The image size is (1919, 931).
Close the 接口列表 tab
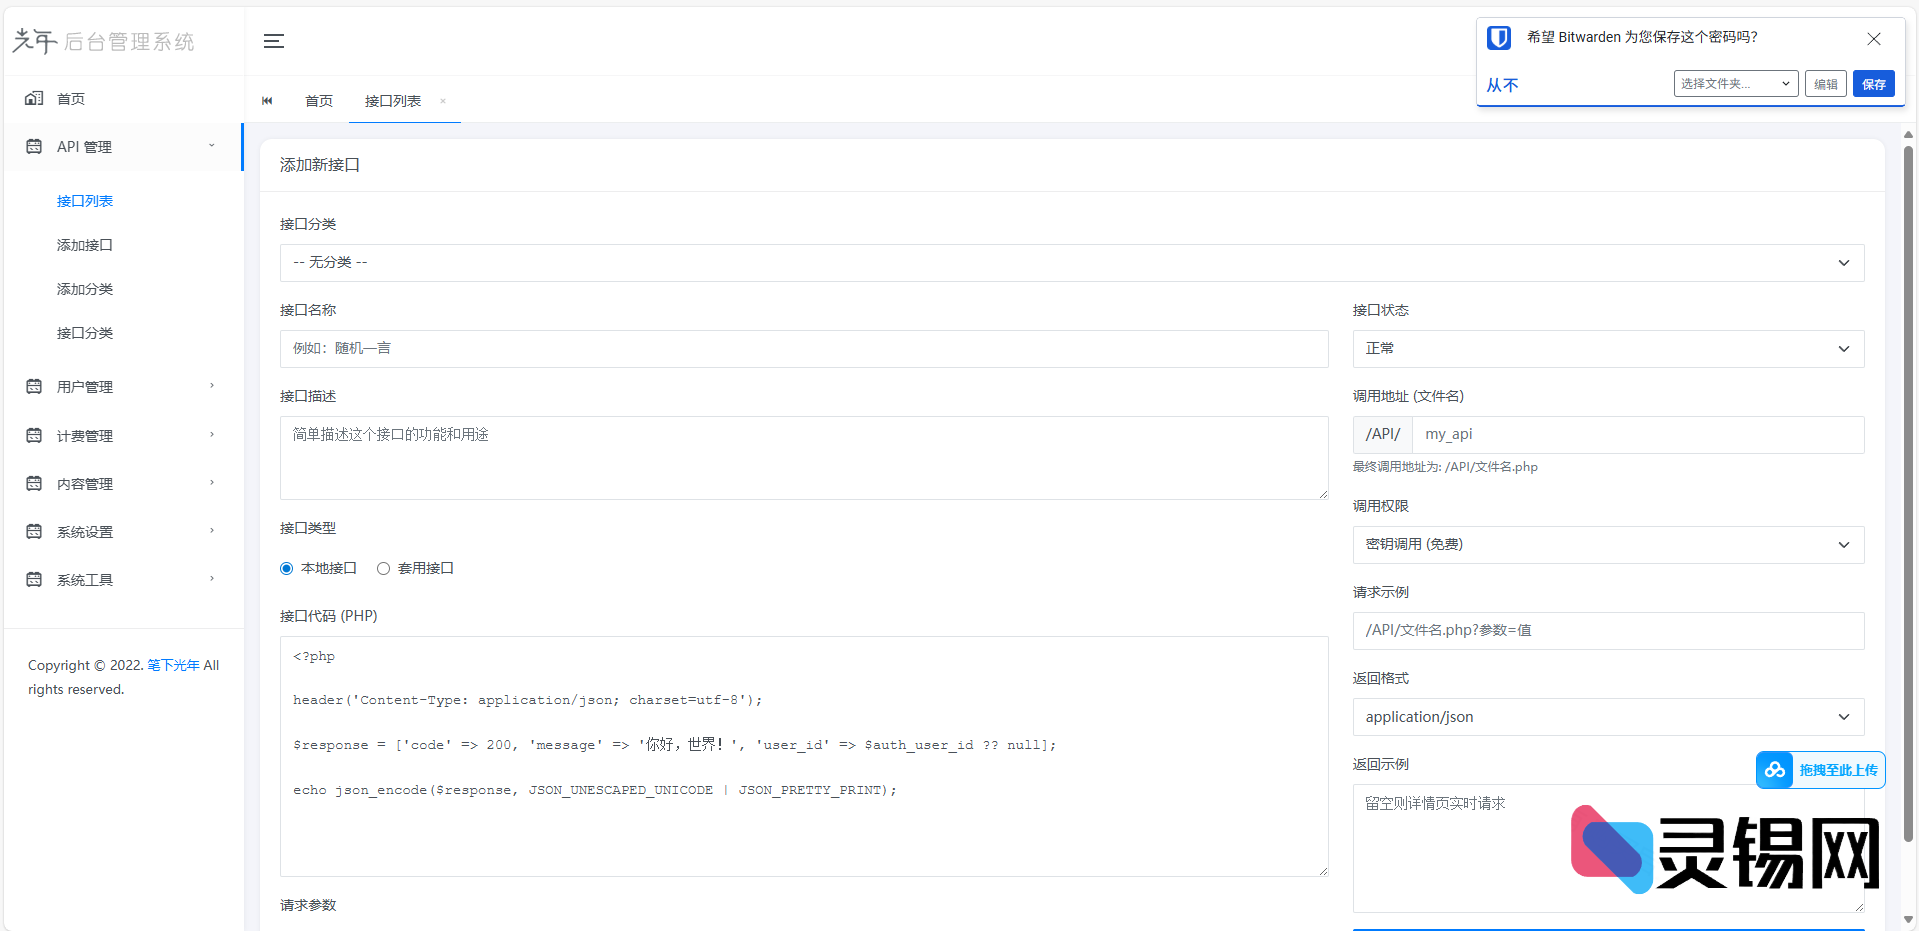click(x=443, y=101)
